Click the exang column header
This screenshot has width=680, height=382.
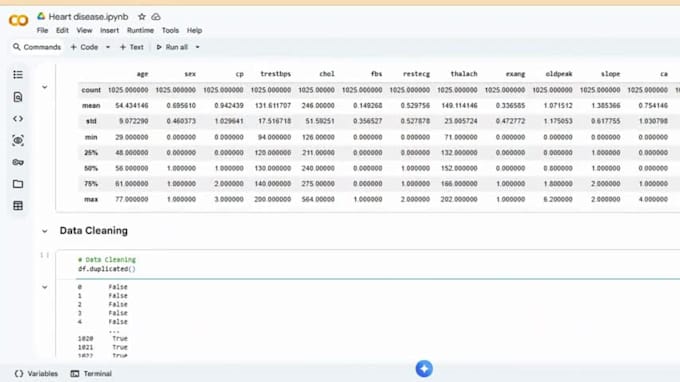tap(515, 74)
